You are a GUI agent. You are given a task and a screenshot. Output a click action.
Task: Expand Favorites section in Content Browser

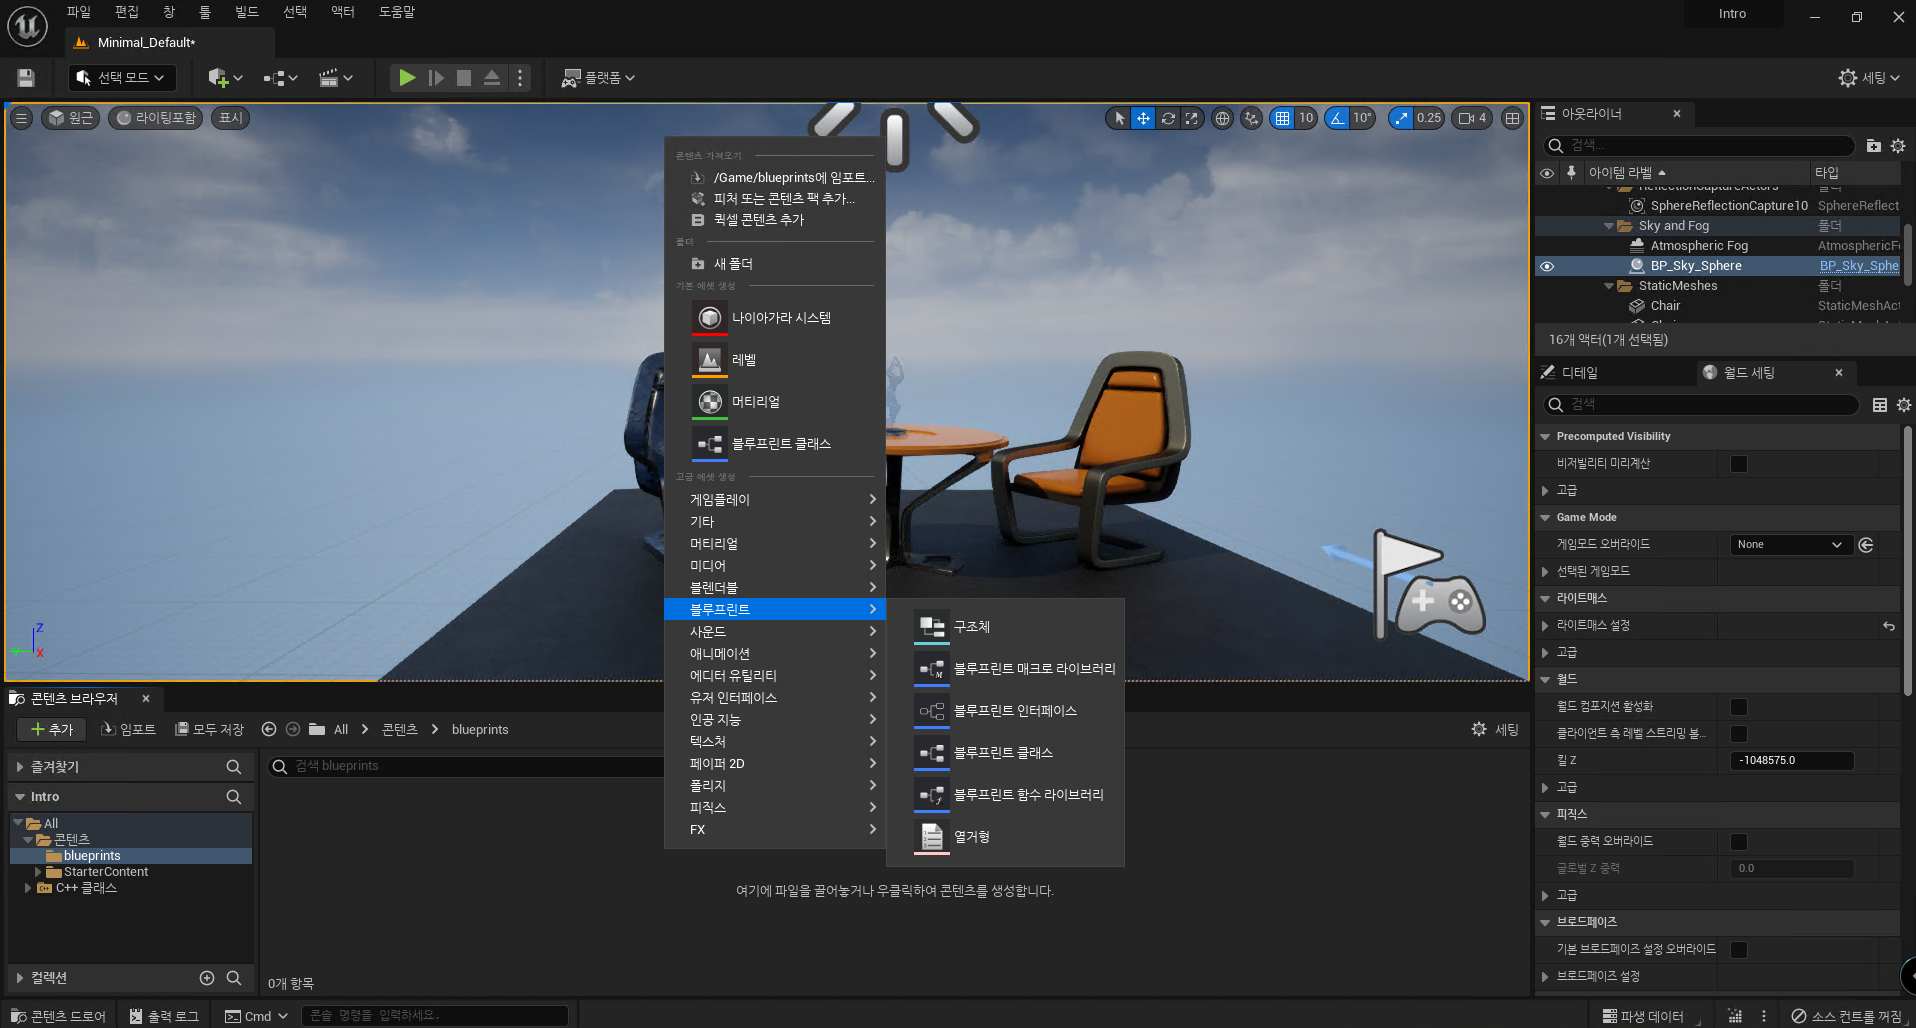click(x=19, y=767)
